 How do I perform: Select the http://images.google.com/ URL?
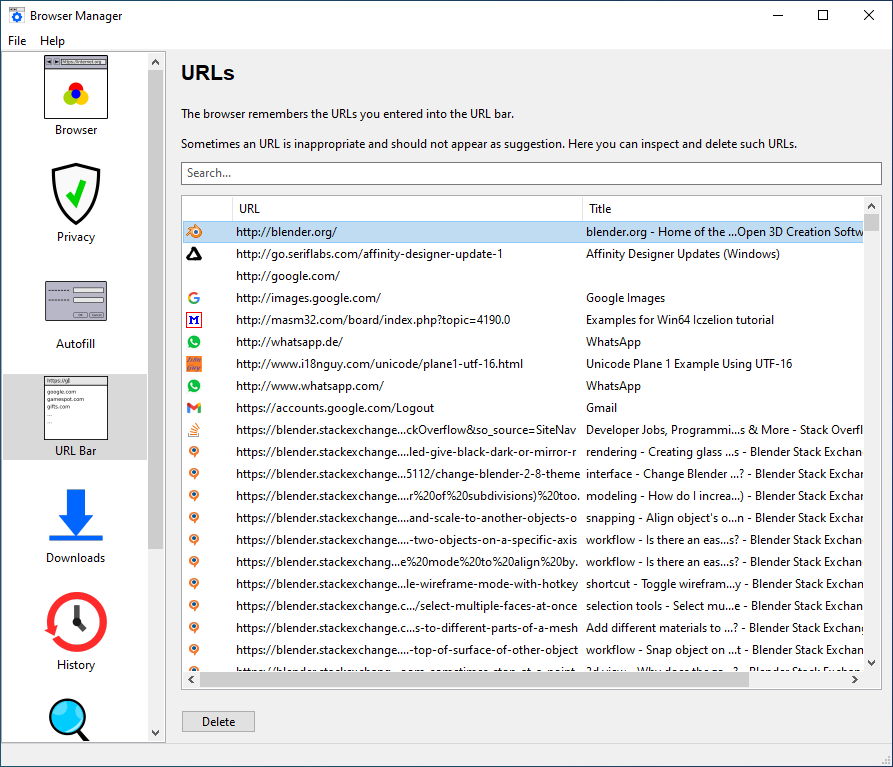click(308, 298)
